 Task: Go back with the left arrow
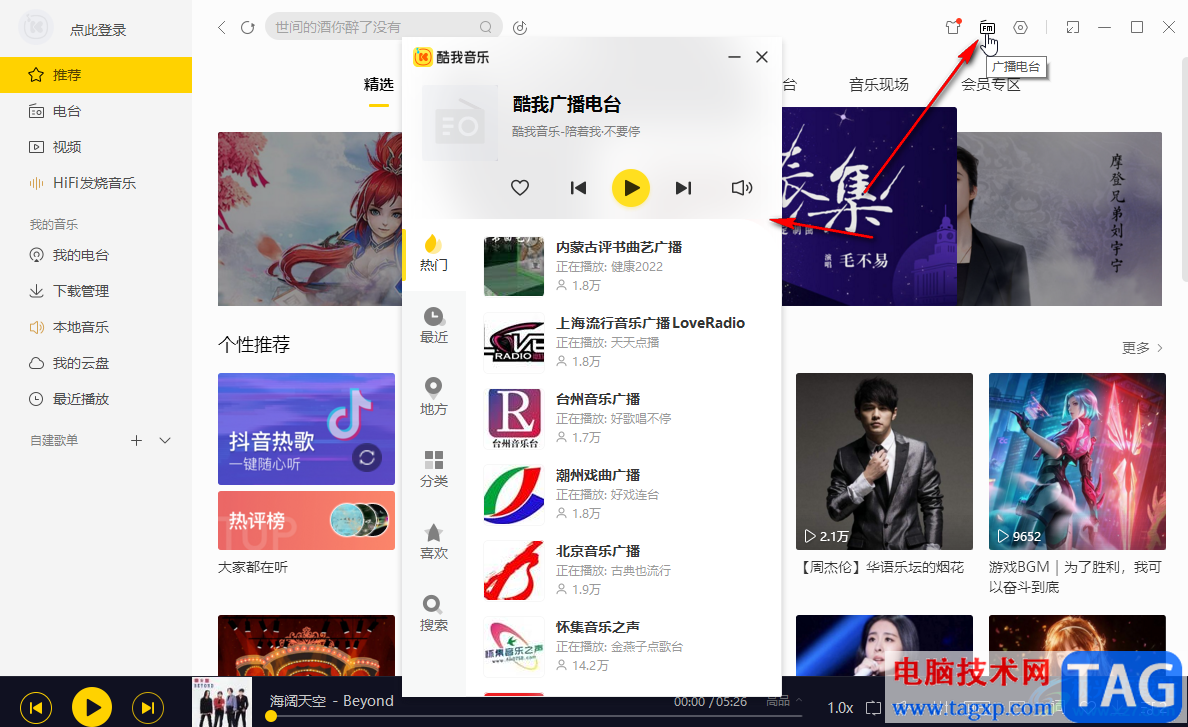[x=221, y=27]
